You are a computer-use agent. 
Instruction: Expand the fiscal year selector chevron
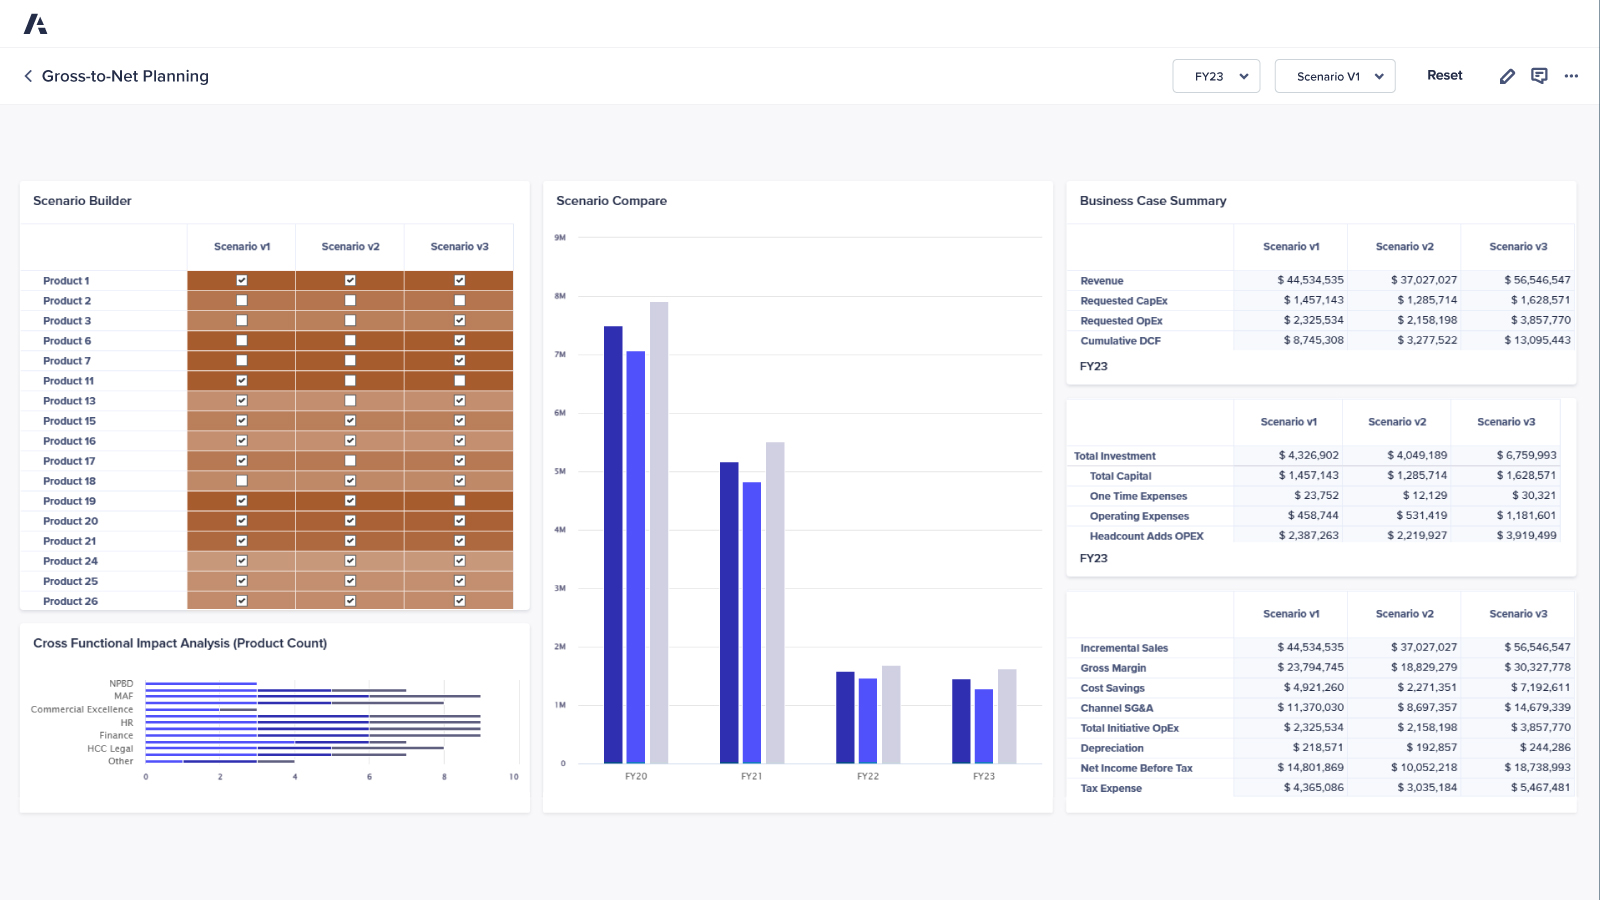[x=1244, y=75]
